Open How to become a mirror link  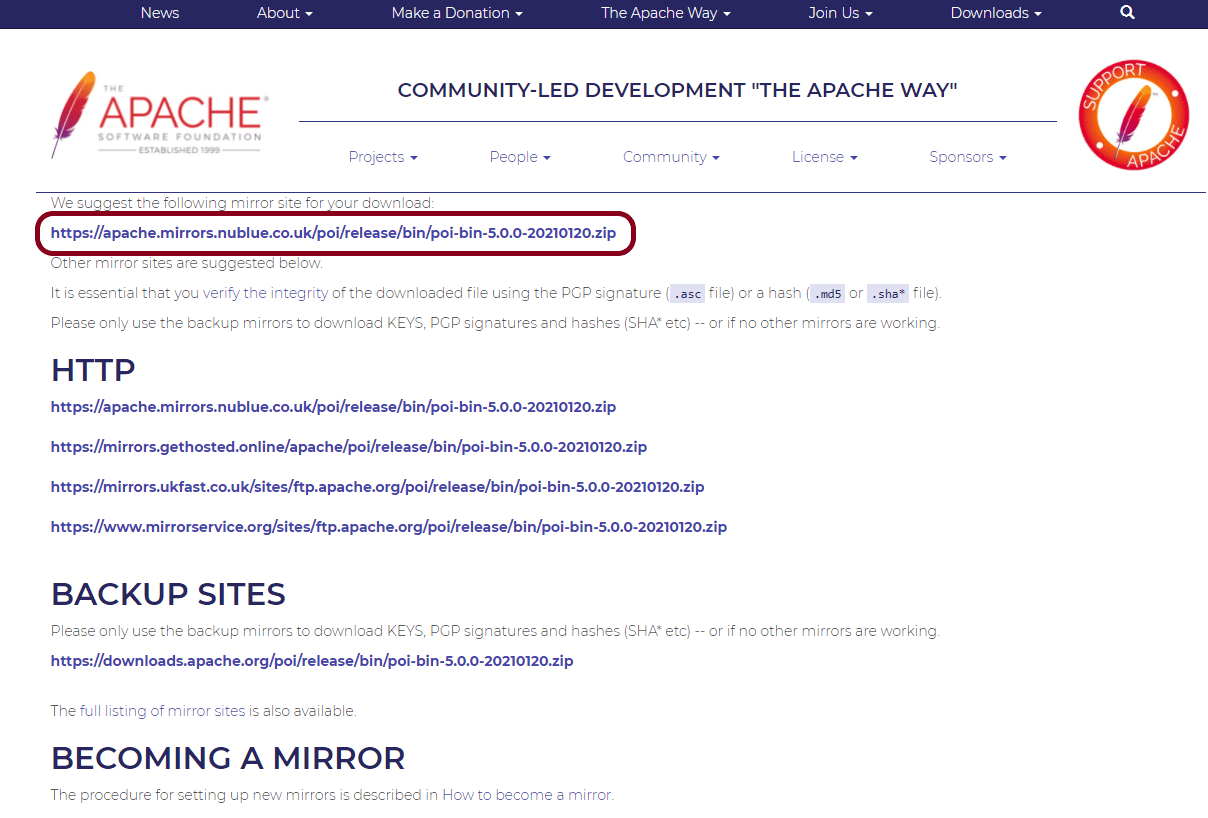click(526, 795)
